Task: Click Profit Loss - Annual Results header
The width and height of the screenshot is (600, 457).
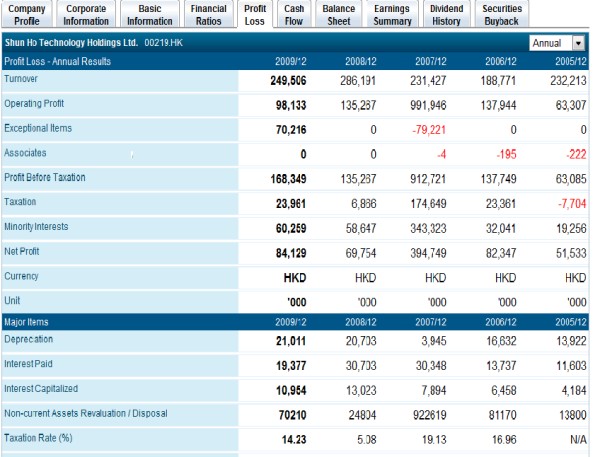Action: pyautogui.click(x=57, y=62)
